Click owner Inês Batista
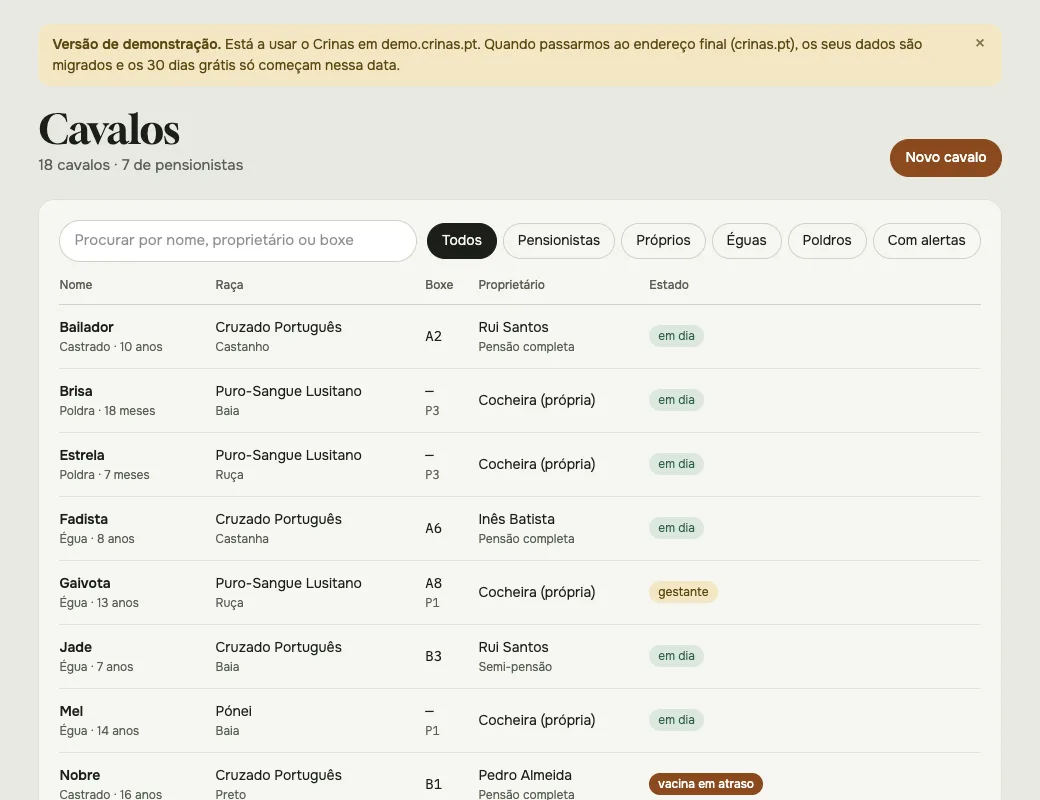Viewport: 1040px width, 800px height. click(x=516, y=519)
